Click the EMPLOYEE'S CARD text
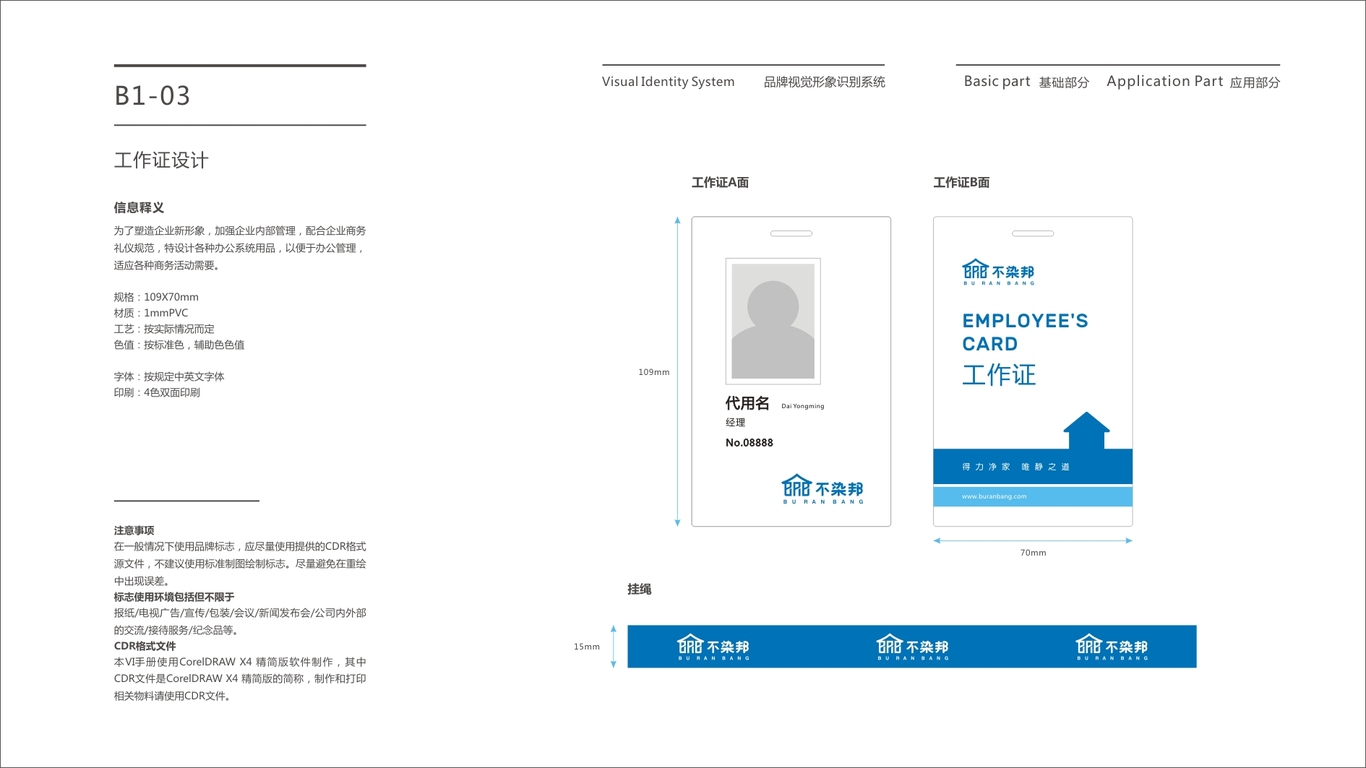 coord(1025,332)
